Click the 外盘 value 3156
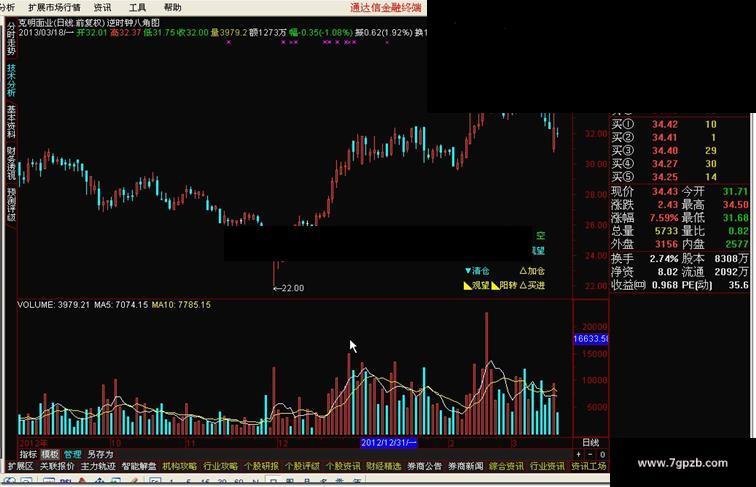 coord(666,244)
